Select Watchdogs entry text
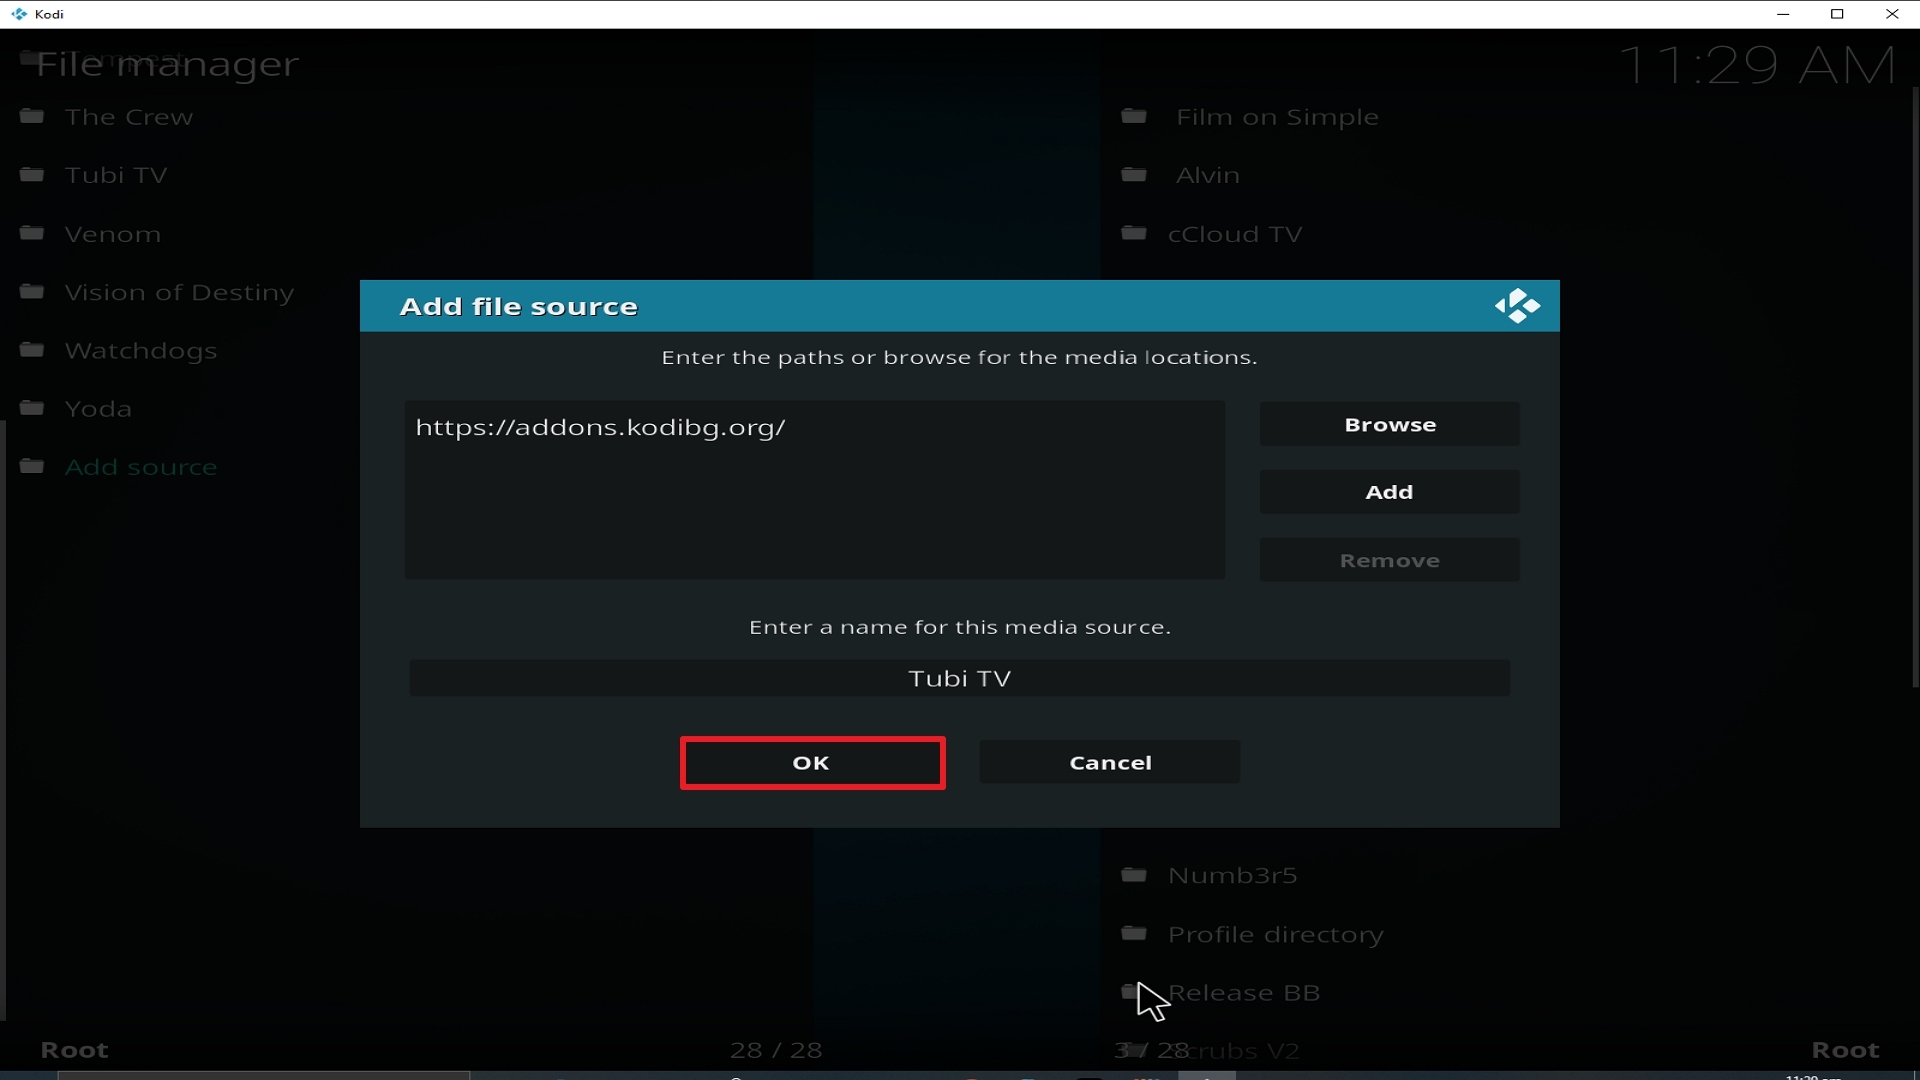 tap(141, 351)
